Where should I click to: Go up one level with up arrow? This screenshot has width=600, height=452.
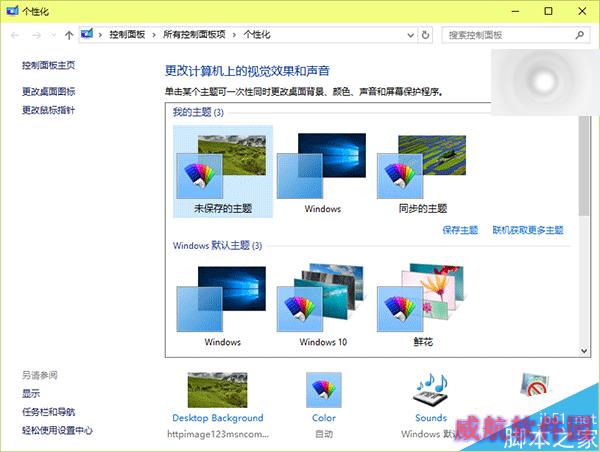69,35
